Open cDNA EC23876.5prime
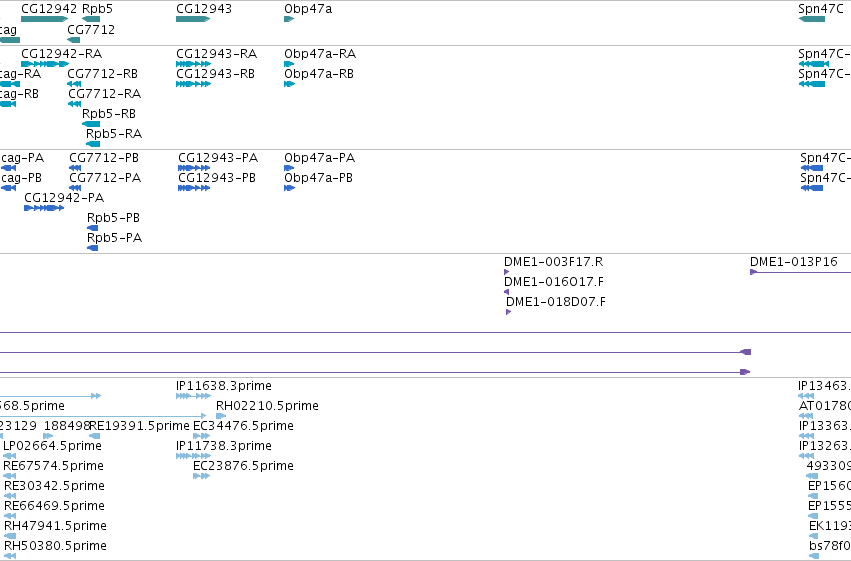Image resolution: width=851 pixels, height=561 pixels. (x=243, y=466)
